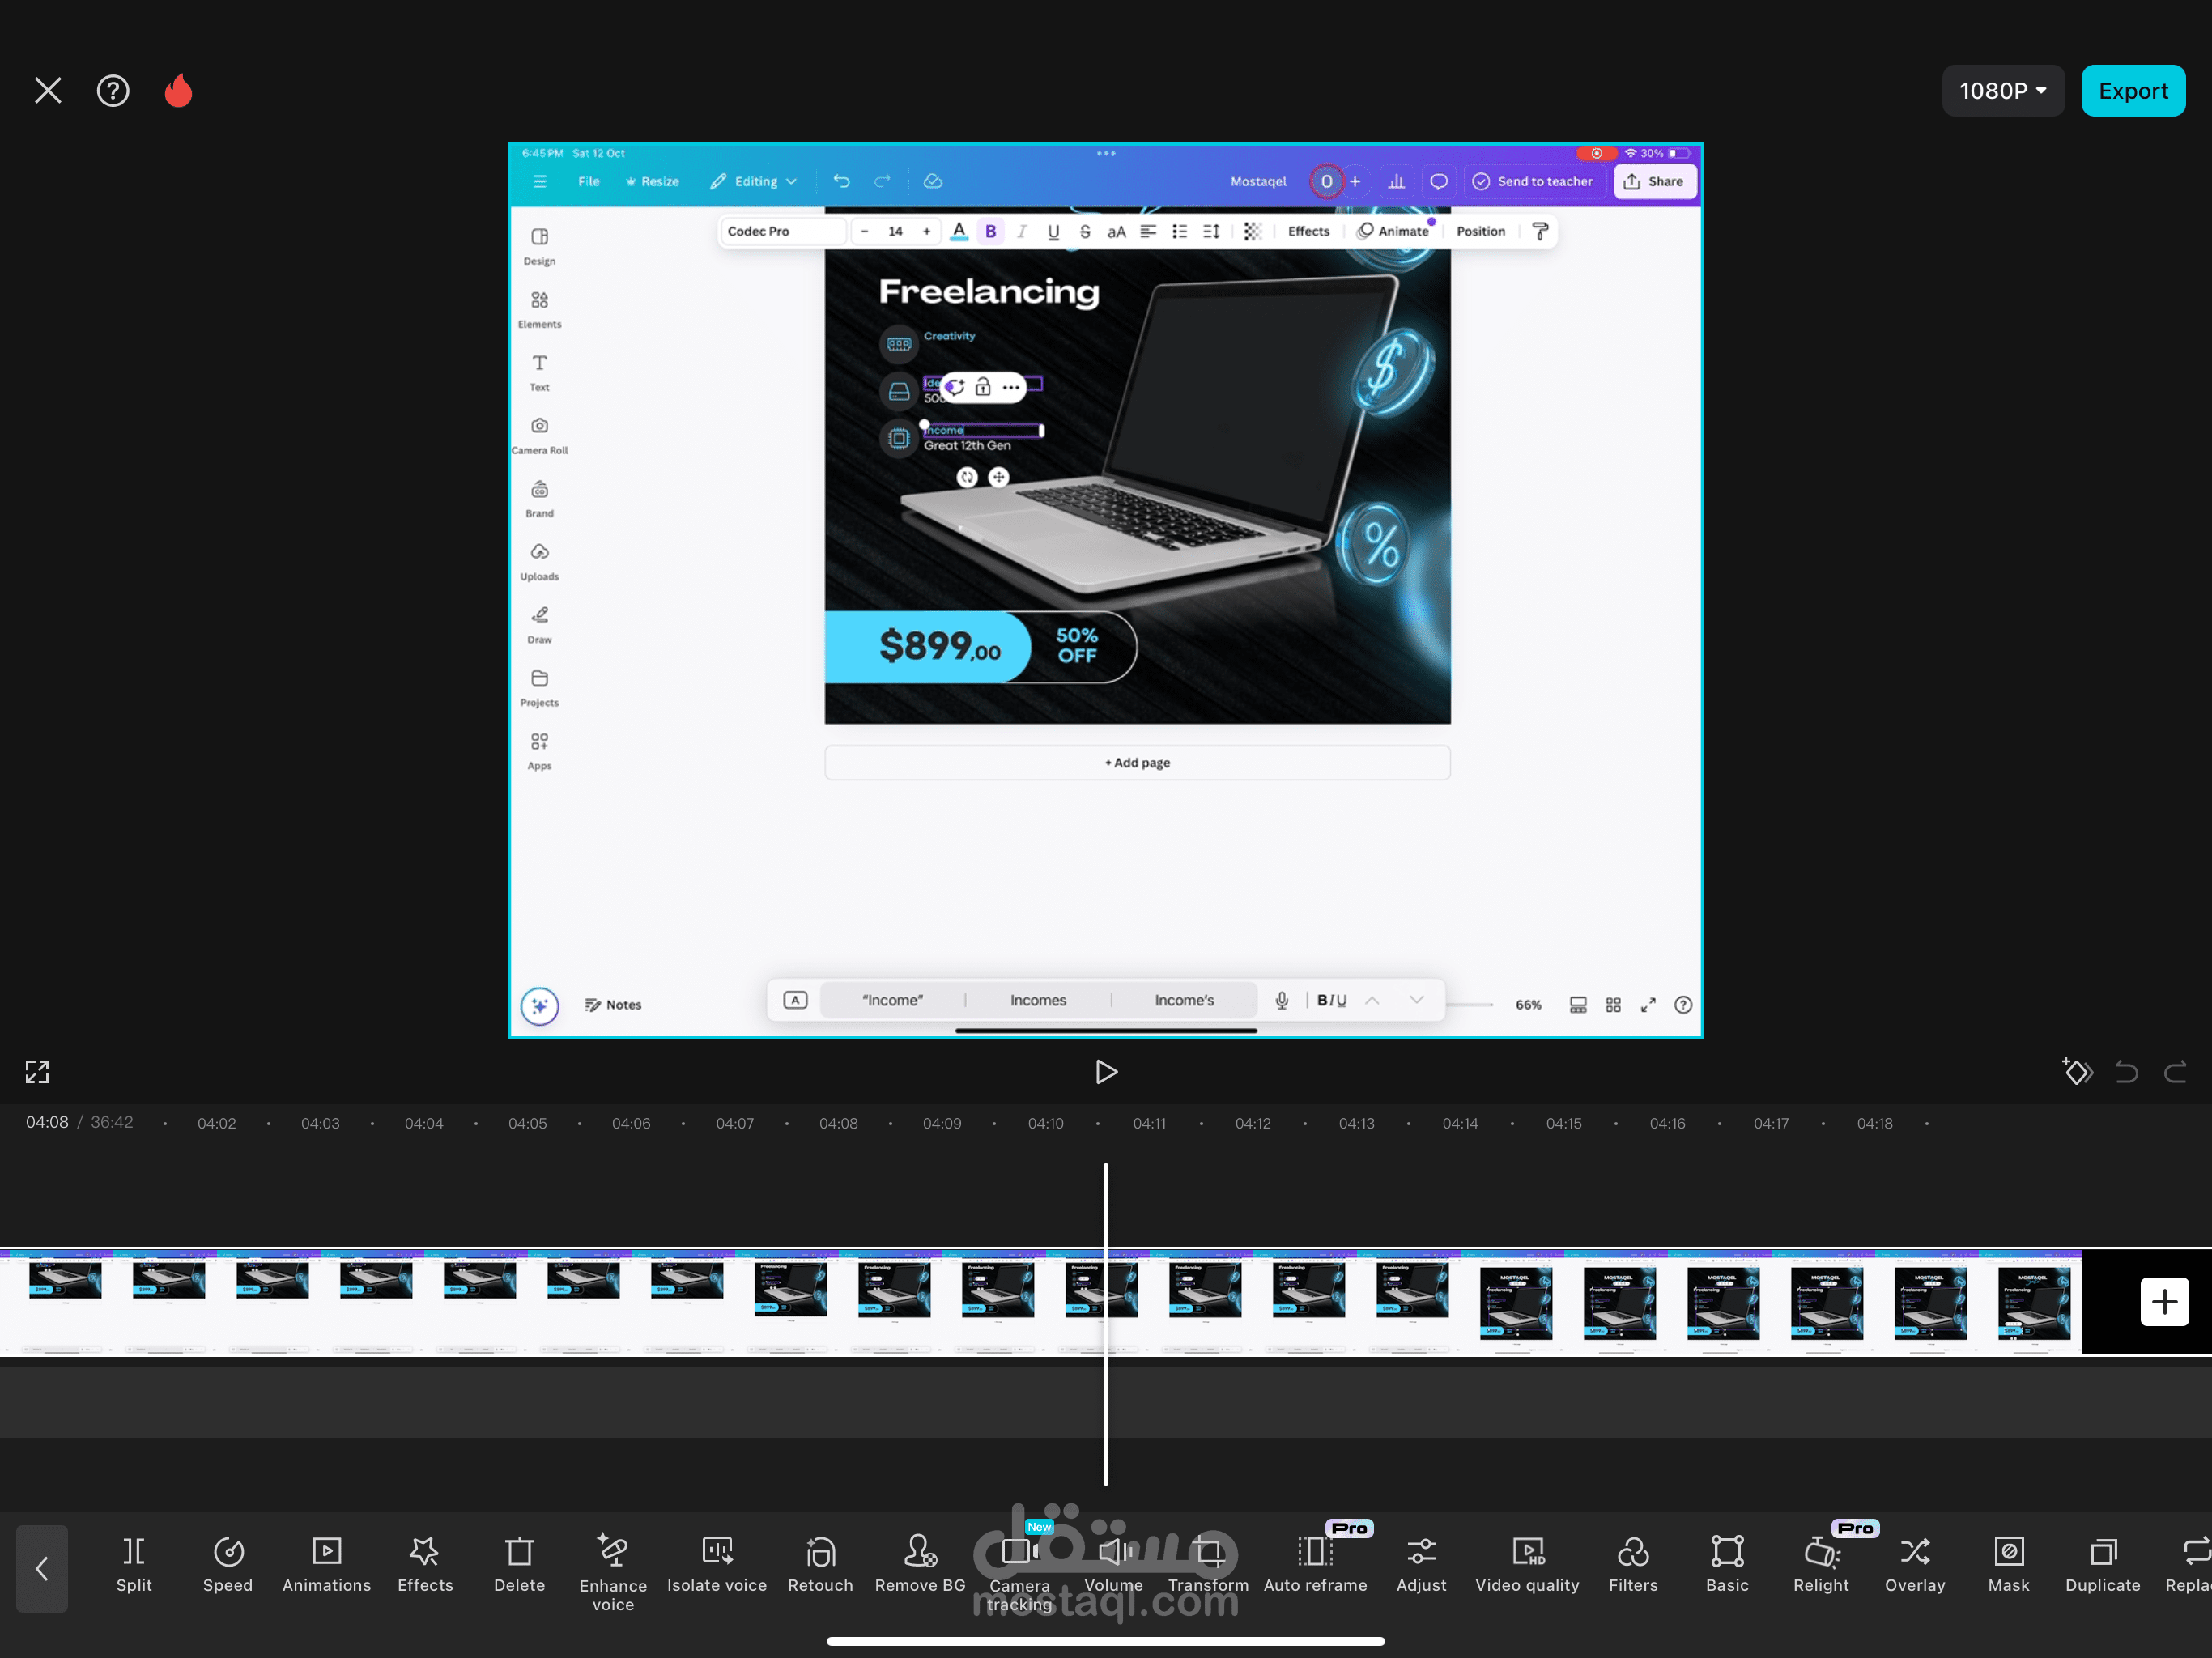Image resolution: width=2212 pixels, height=1658 pixels.
Task: Open the Animations tool
Action: coord(326,1564)
